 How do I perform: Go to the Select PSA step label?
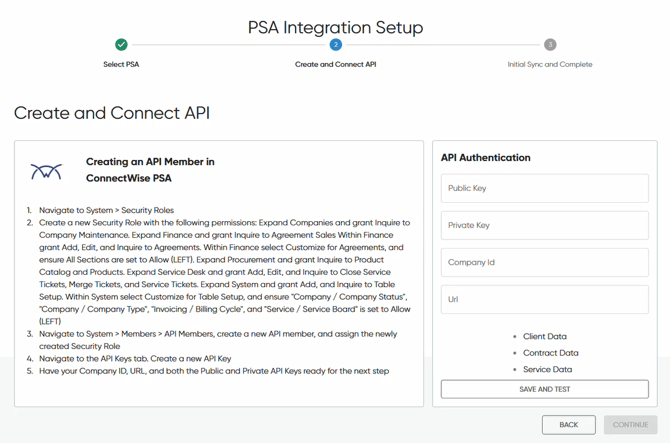click(121, 64)
